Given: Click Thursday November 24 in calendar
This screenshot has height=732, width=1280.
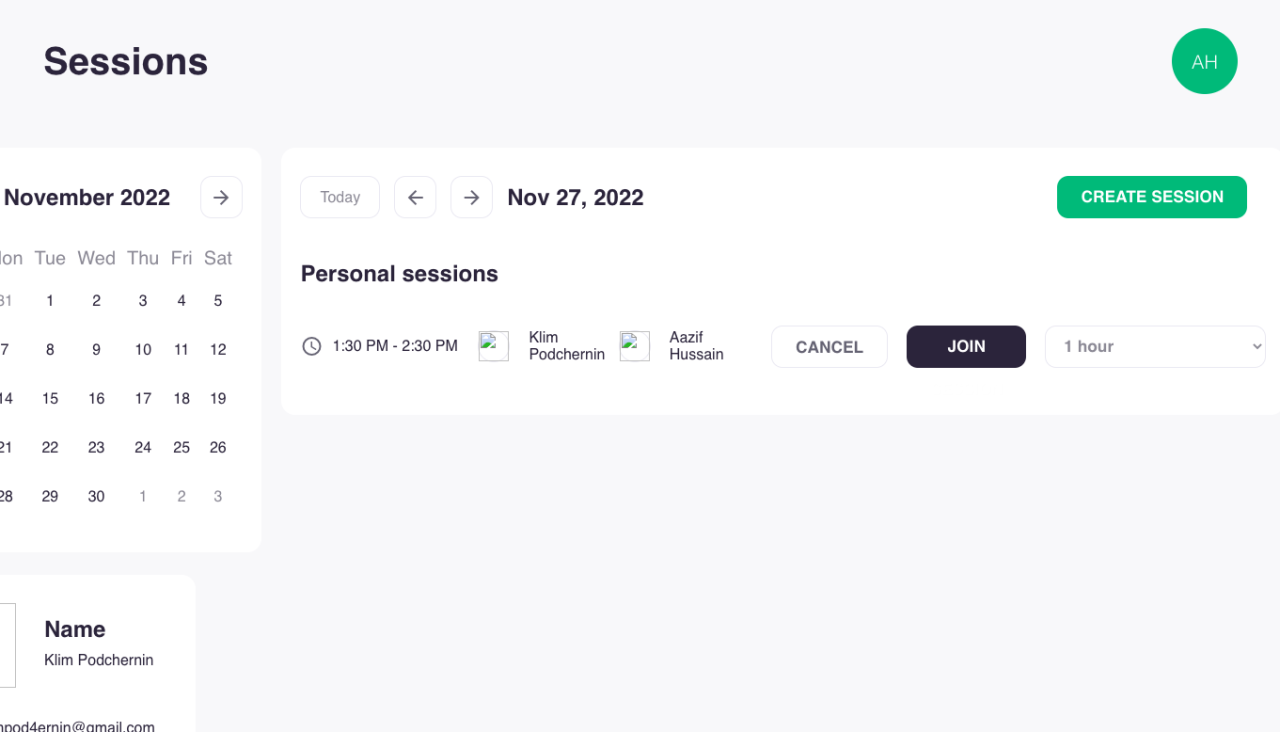Looking at the screenshot, I should coord(143,447).
